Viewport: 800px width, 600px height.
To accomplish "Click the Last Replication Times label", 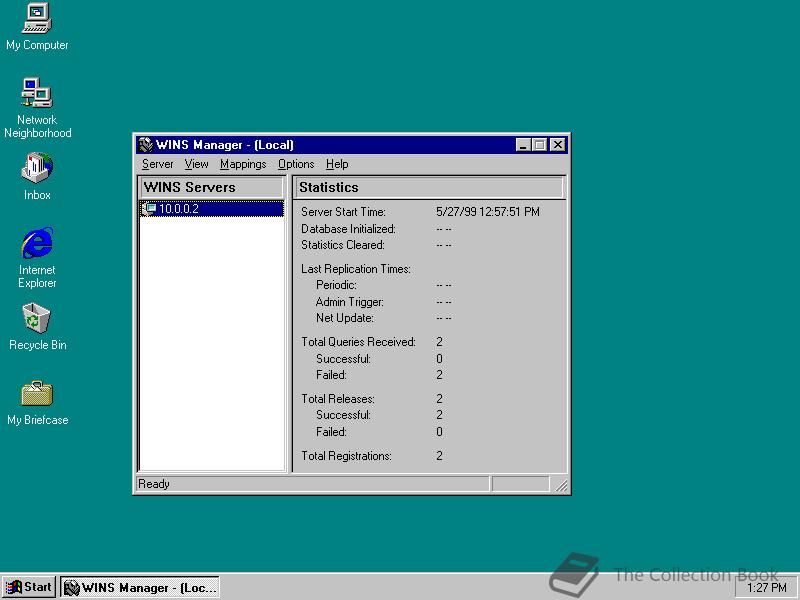I will pos(356,269).
